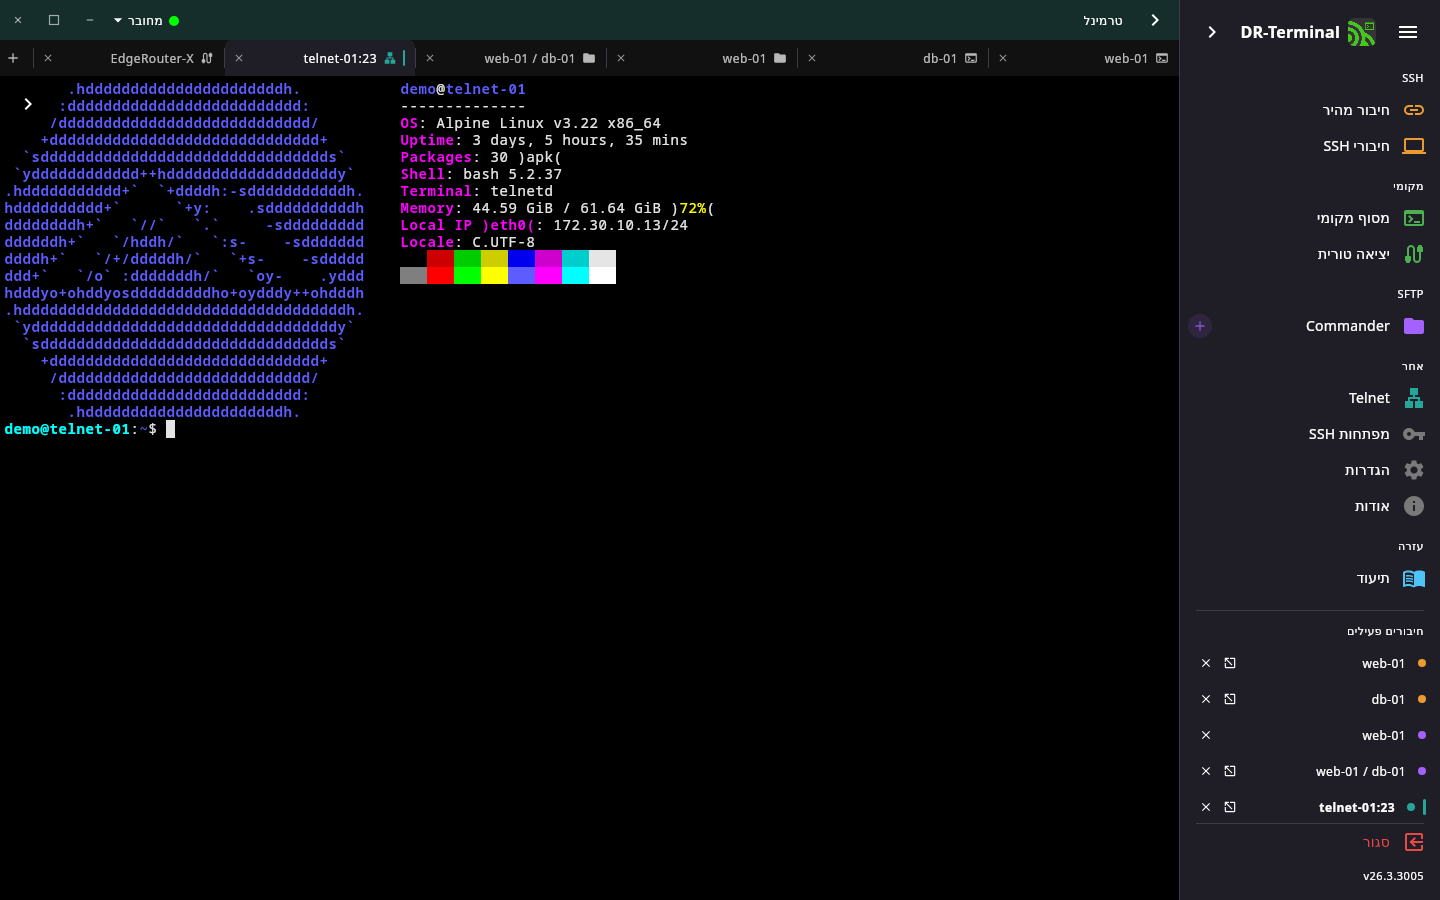
Task: Open a new tab with the plus button
Action: click(13, 58)
